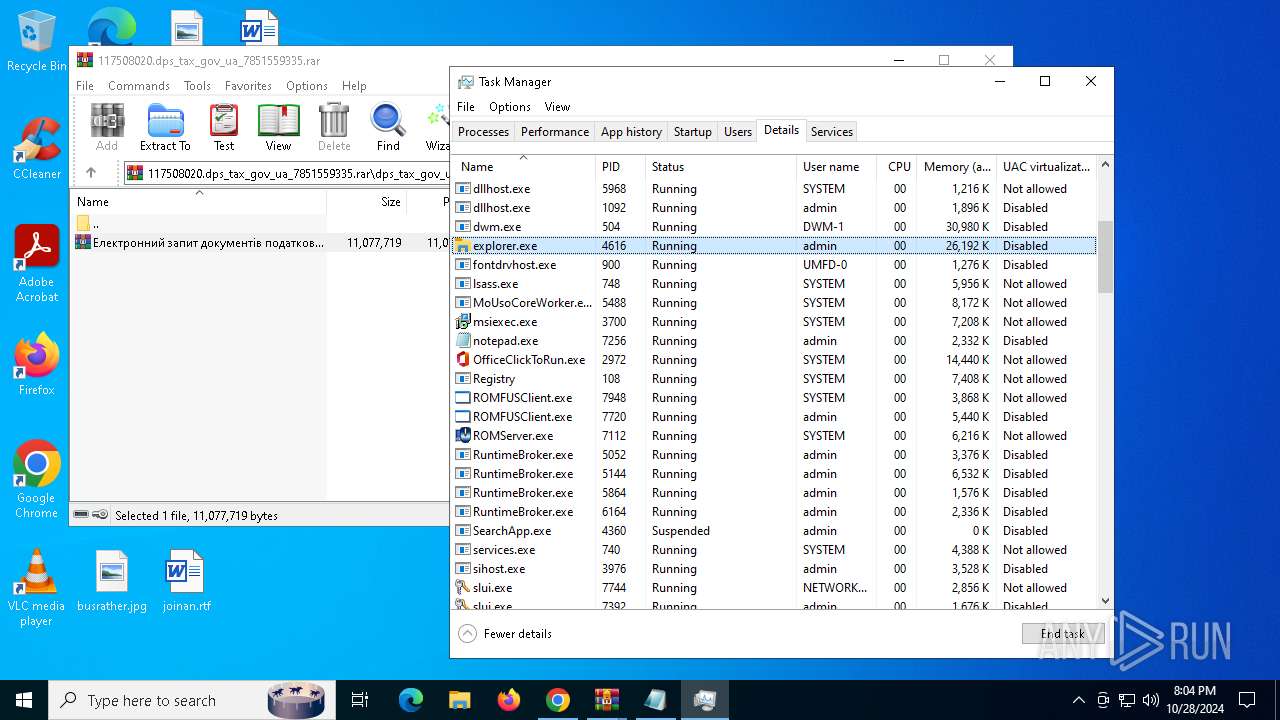The image size is (1280, 720).
Task: Open WinRAR Tools menu
Action: 197,86
